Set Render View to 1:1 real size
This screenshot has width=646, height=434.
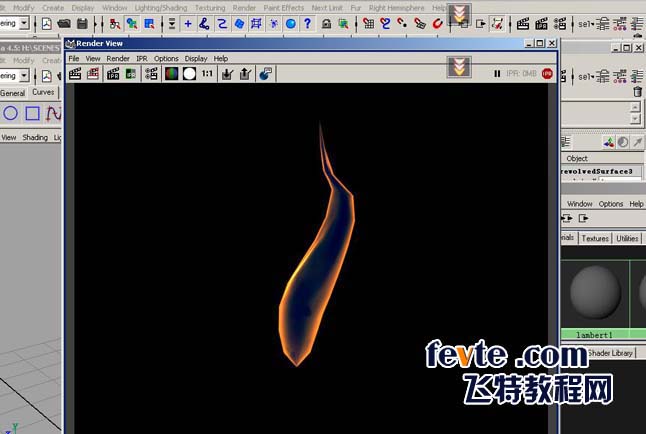point(207,74)
